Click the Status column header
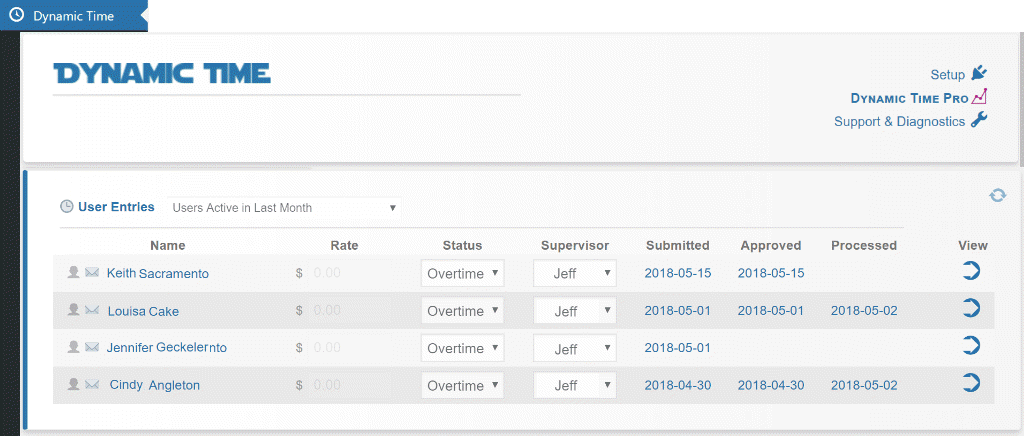 pyautogui.click(x=462, y=245)
